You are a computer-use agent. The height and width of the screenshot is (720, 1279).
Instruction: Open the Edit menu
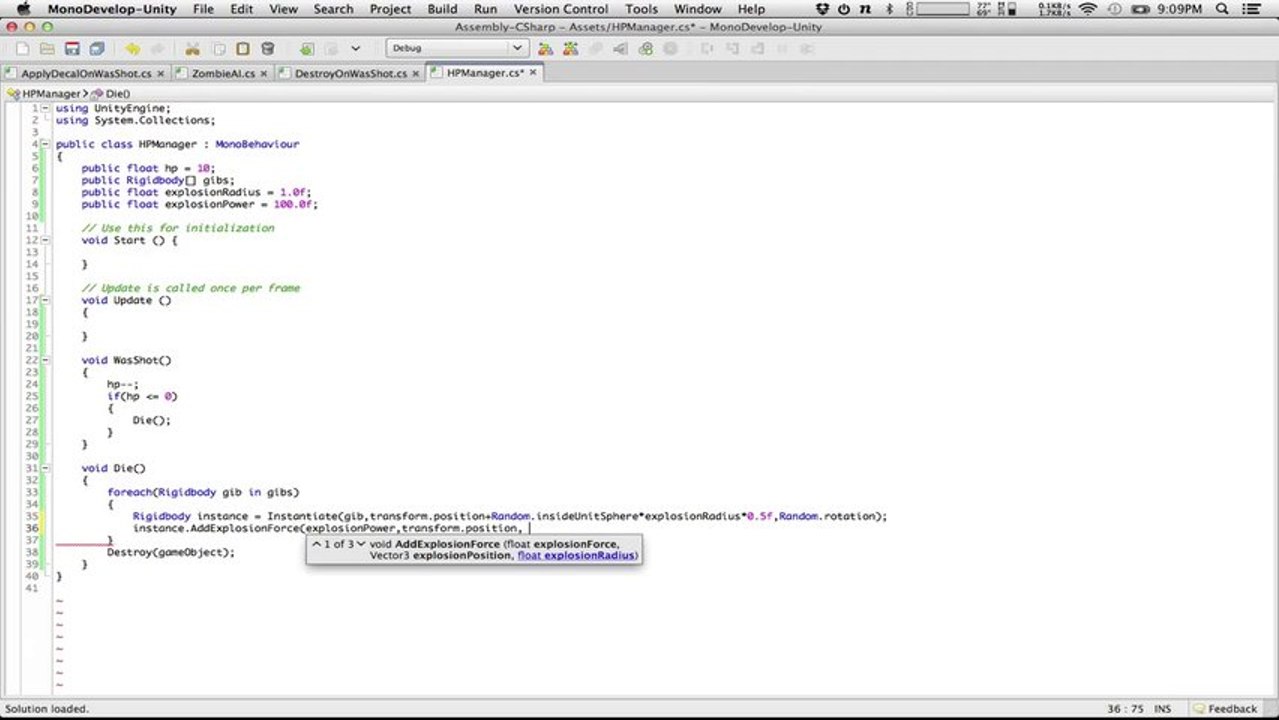point(242,9)
